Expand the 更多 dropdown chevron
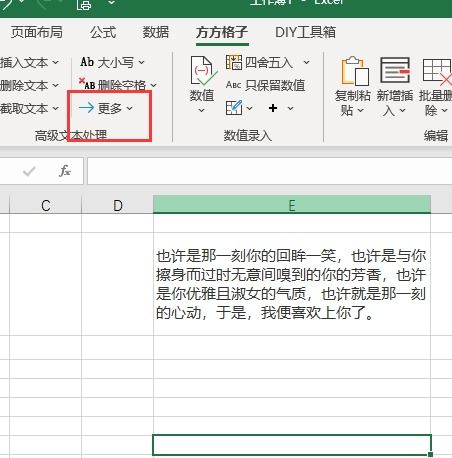Viewport: 452px width, 458px height. click(x=130, y=108)
